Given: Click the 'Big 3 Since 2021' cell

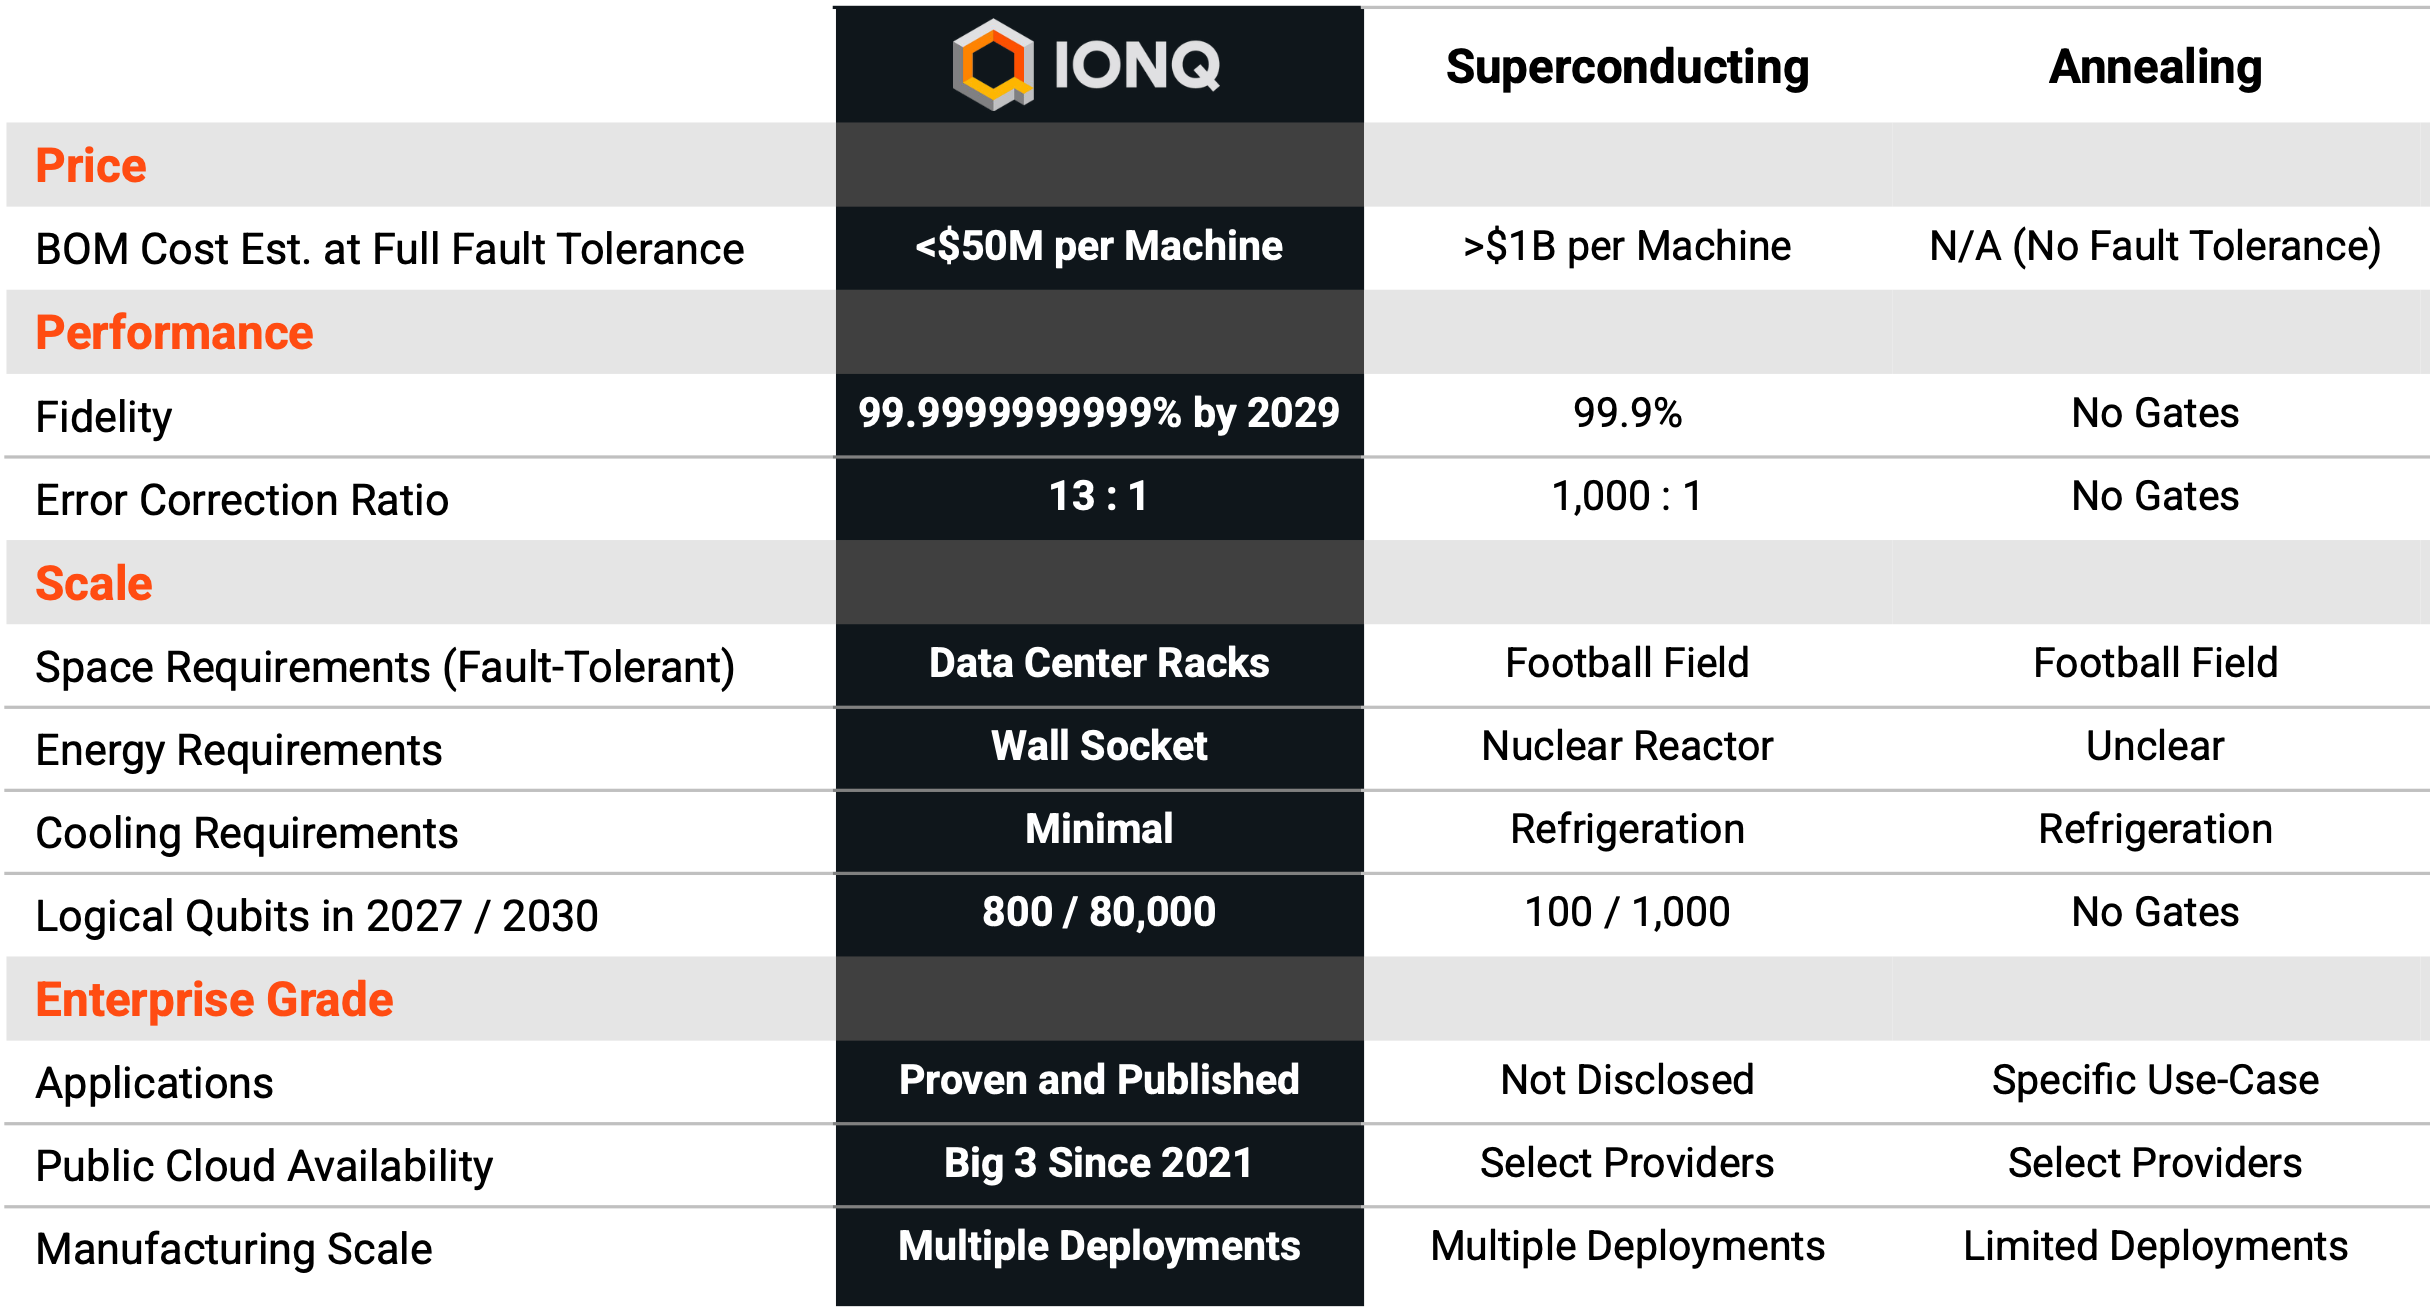Looking at the screenshot, I should (x=1098, y=1163).
